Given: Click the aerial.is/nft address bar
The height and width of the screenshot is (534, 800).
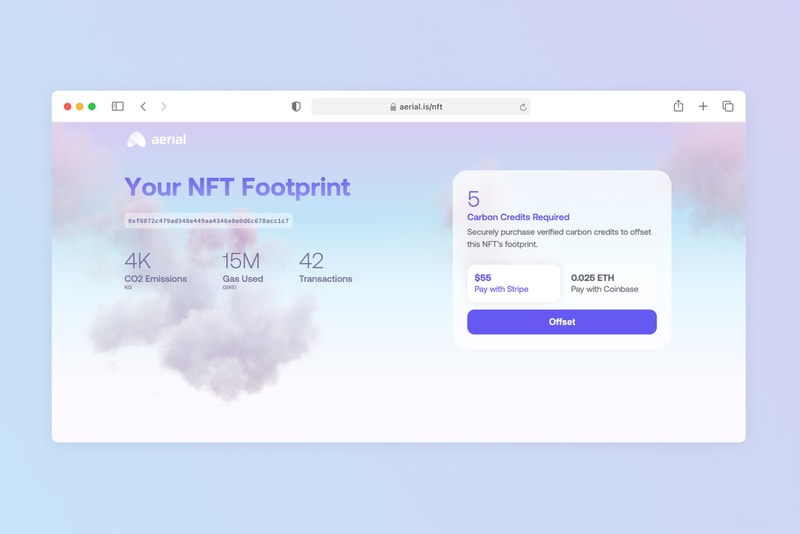Looking at the screenshot, I should pos(421,107).
